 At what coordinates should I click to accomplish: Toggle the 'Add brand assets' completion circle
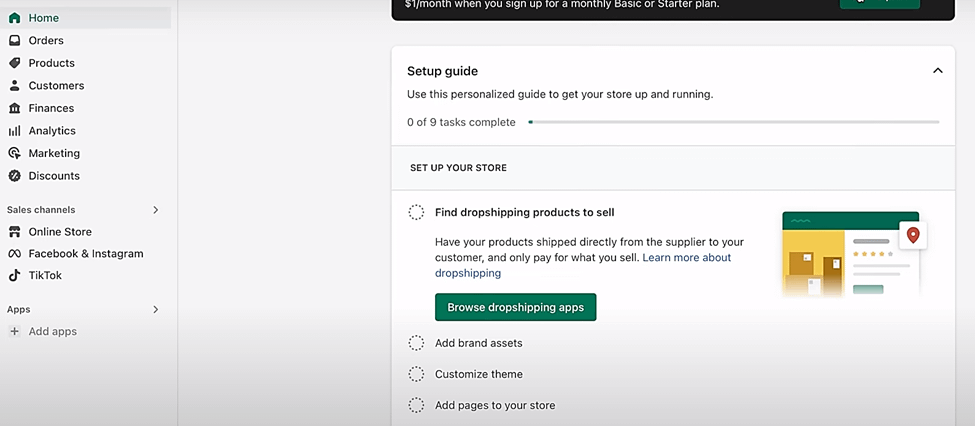point(416,343)
